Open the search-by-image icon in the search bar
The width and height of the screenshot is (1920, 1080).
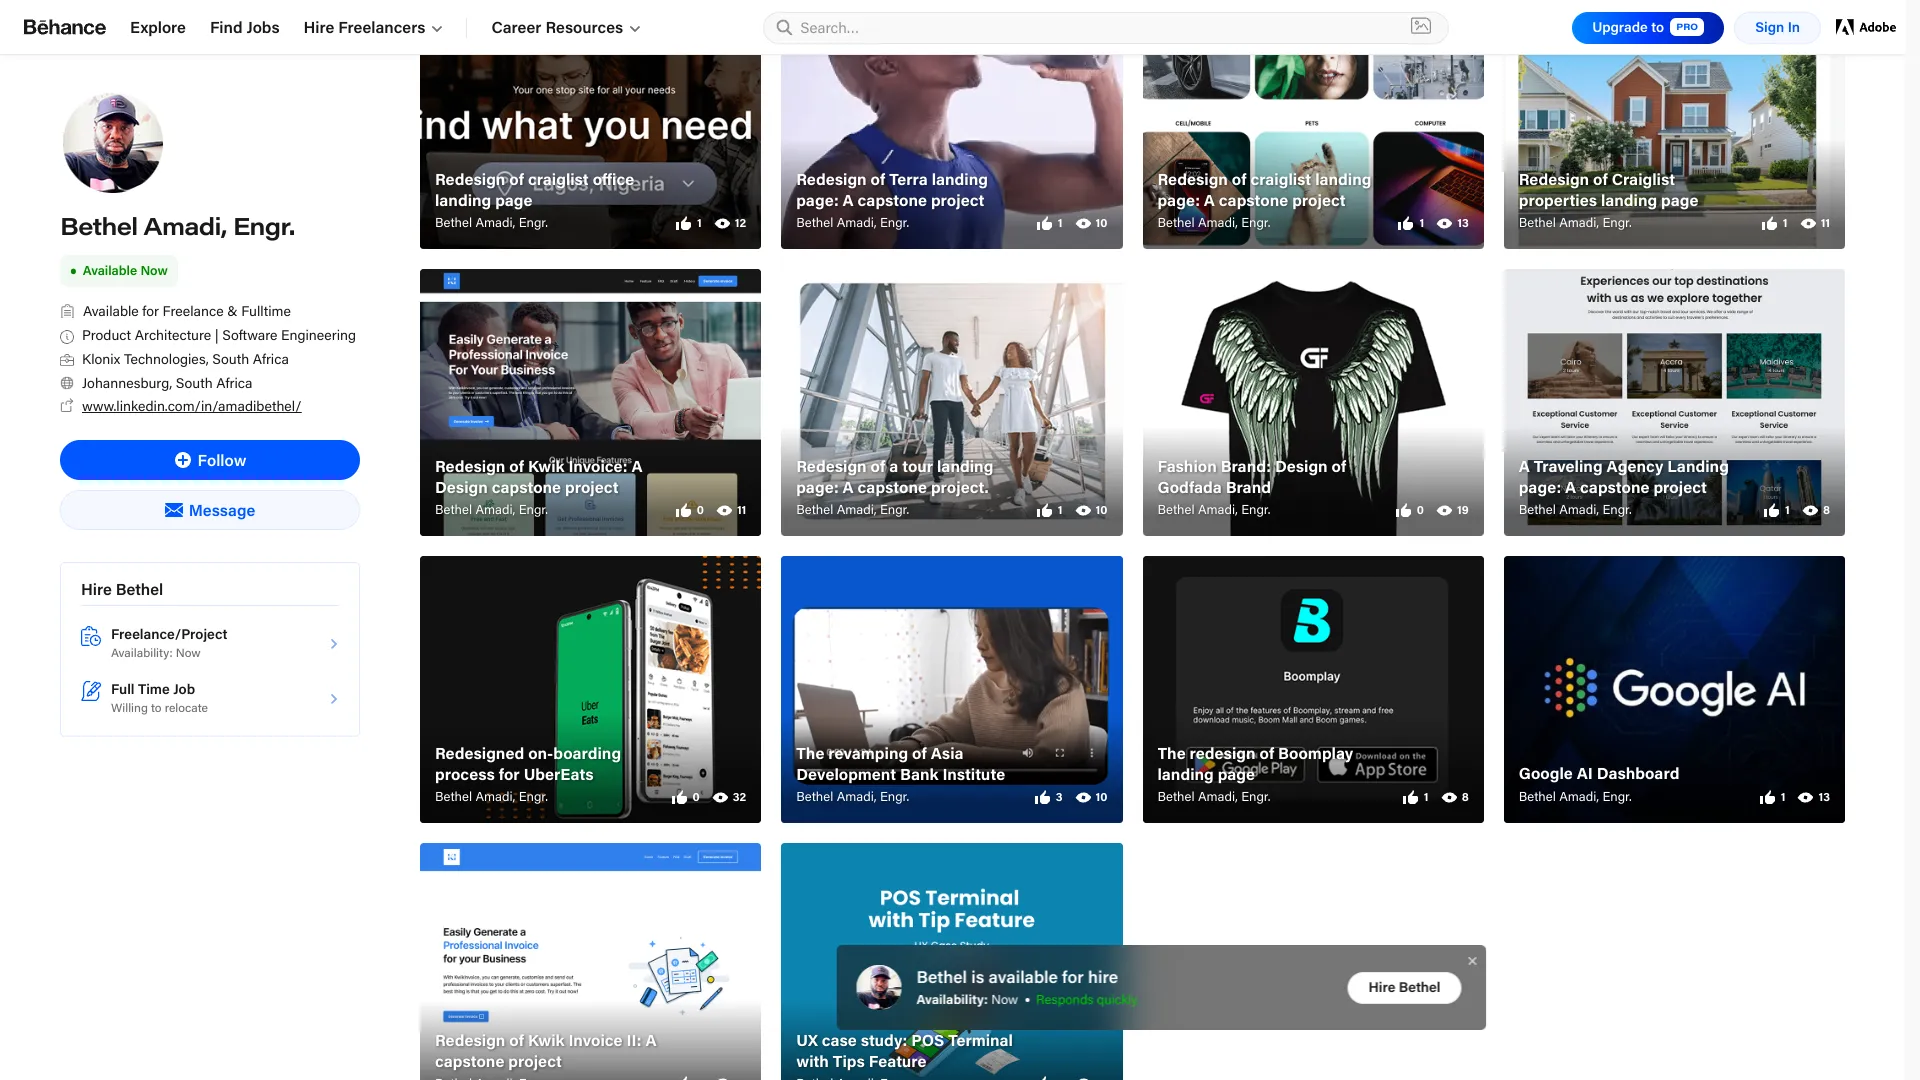(1420, 27)
